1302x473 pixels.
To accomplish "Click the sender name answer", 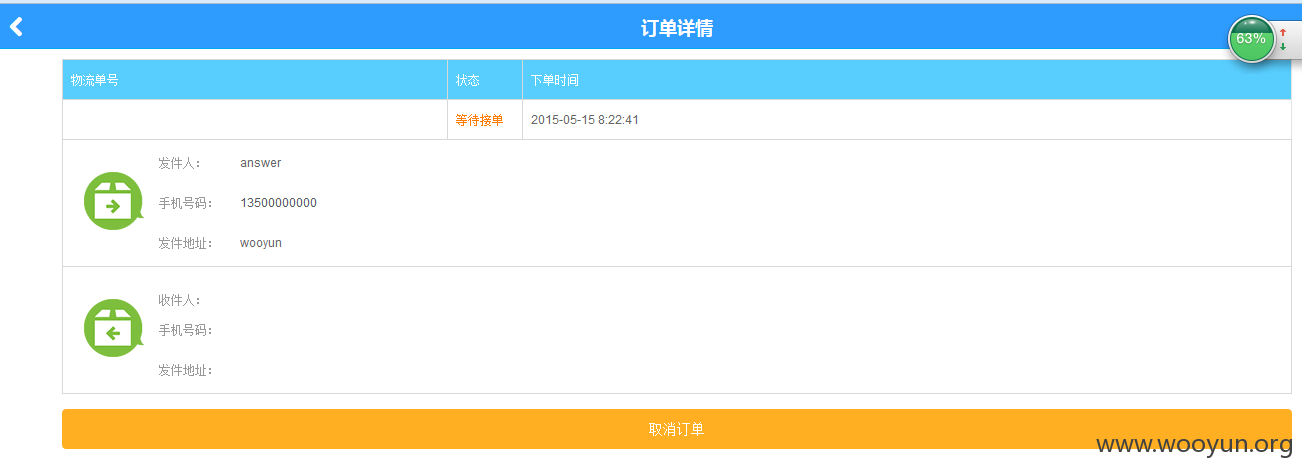I will tap(261, 163).
